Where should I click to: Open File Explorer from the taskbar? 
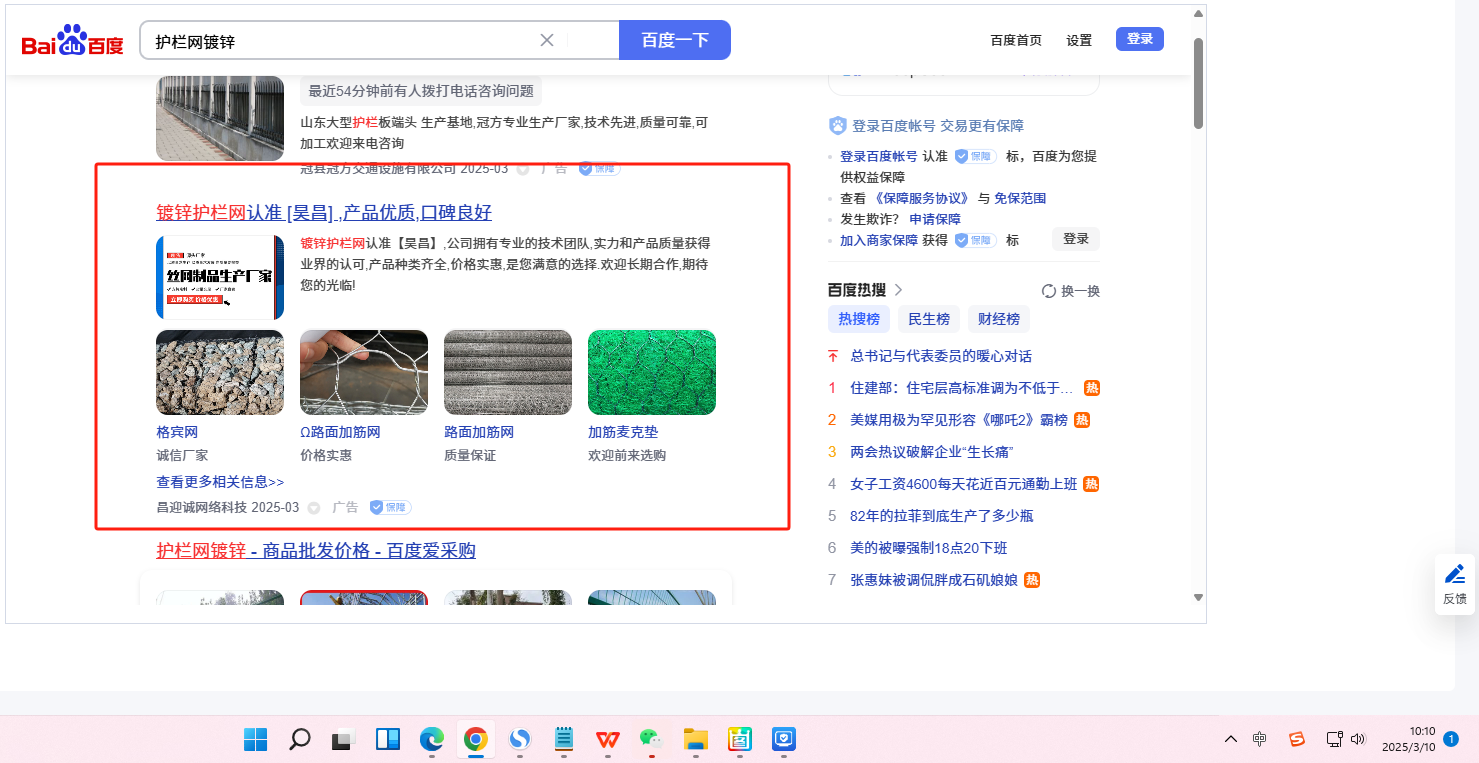click(x=695, y=739)
